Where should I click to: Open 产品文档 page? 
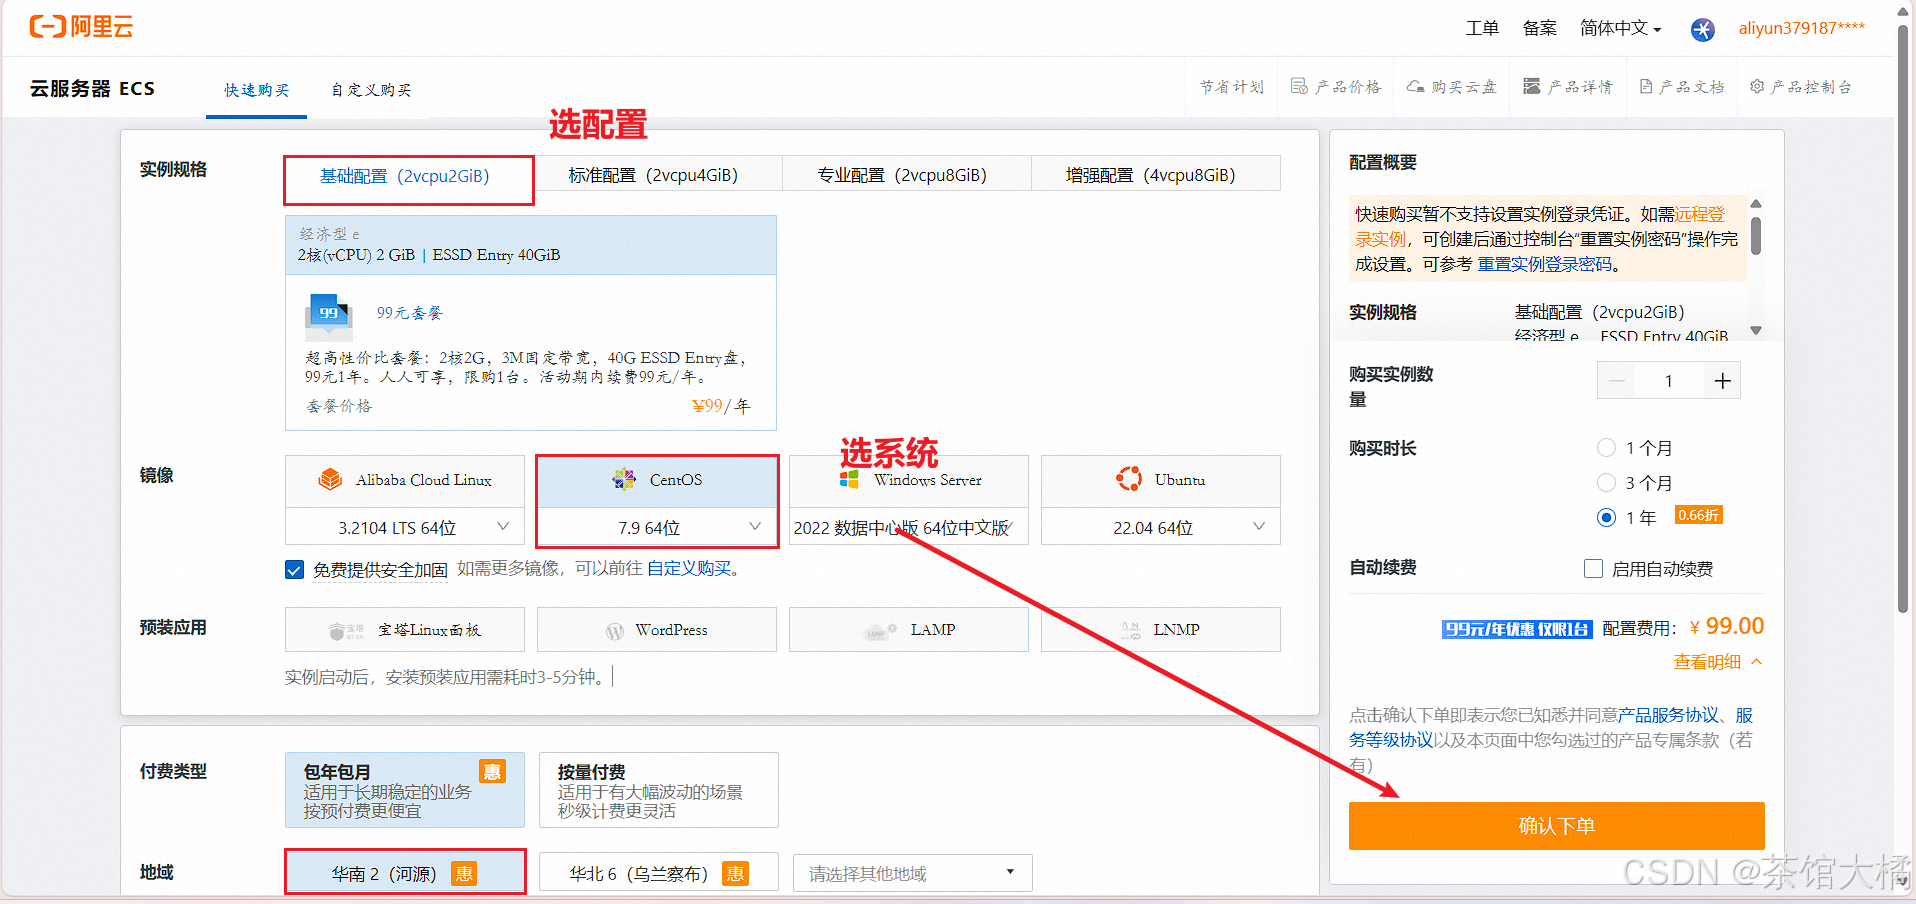pos(1682,87)
